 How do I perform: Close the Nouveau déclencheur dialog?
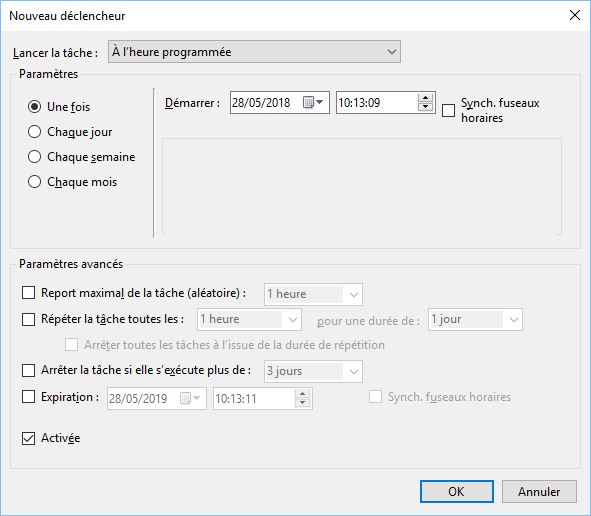click(575, 15)
